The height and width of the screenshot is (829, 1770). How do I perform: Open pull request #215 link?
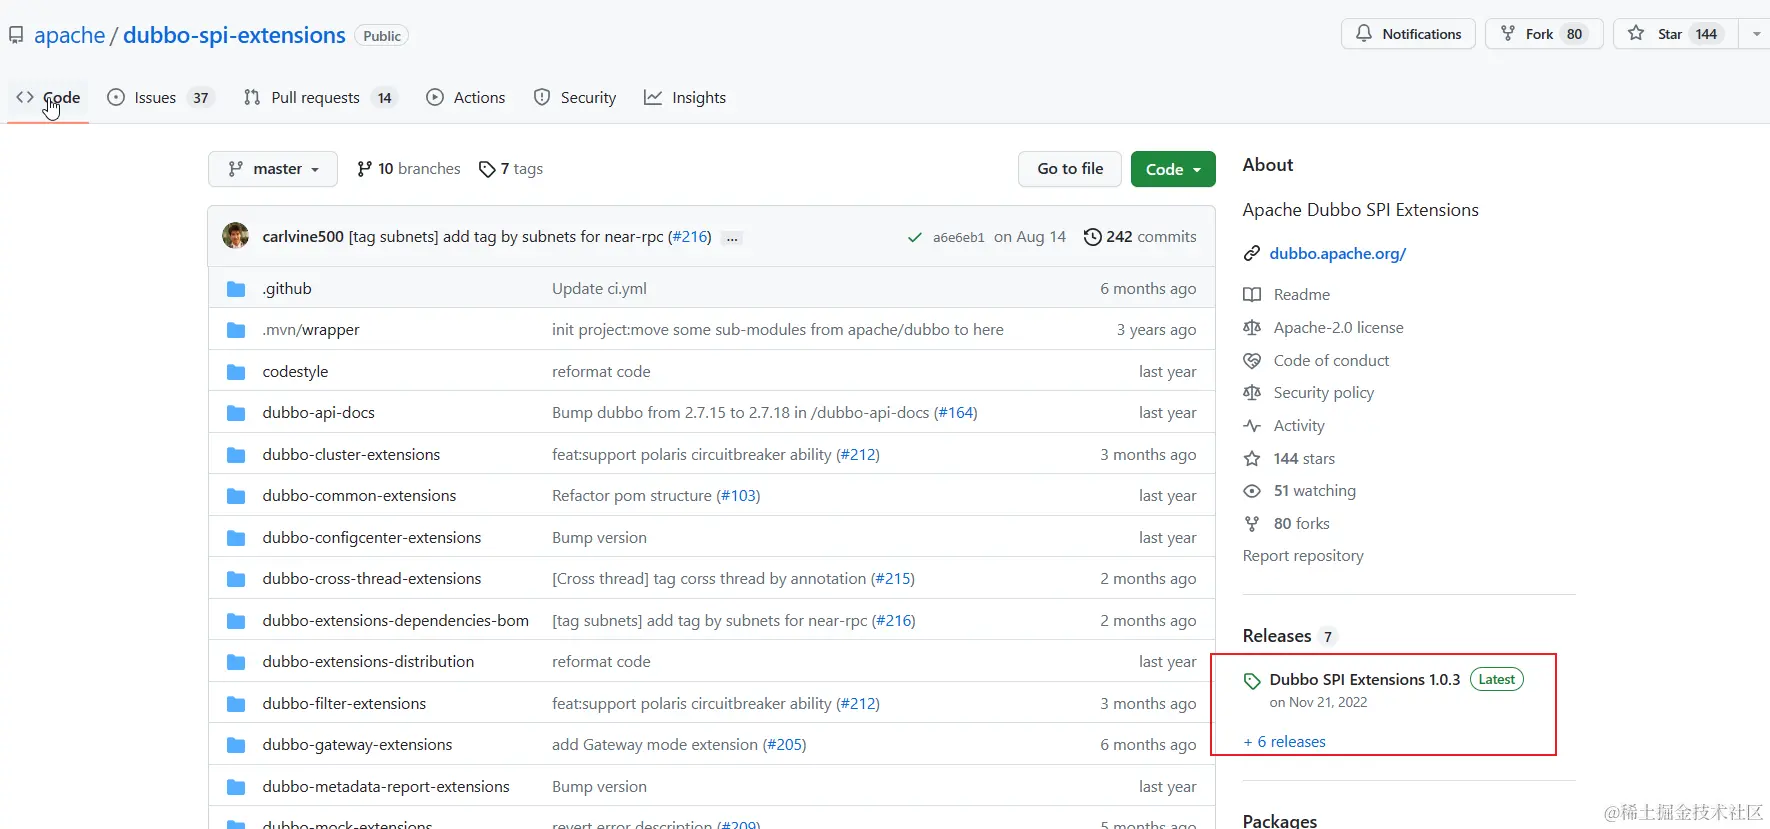coord(893,579)
